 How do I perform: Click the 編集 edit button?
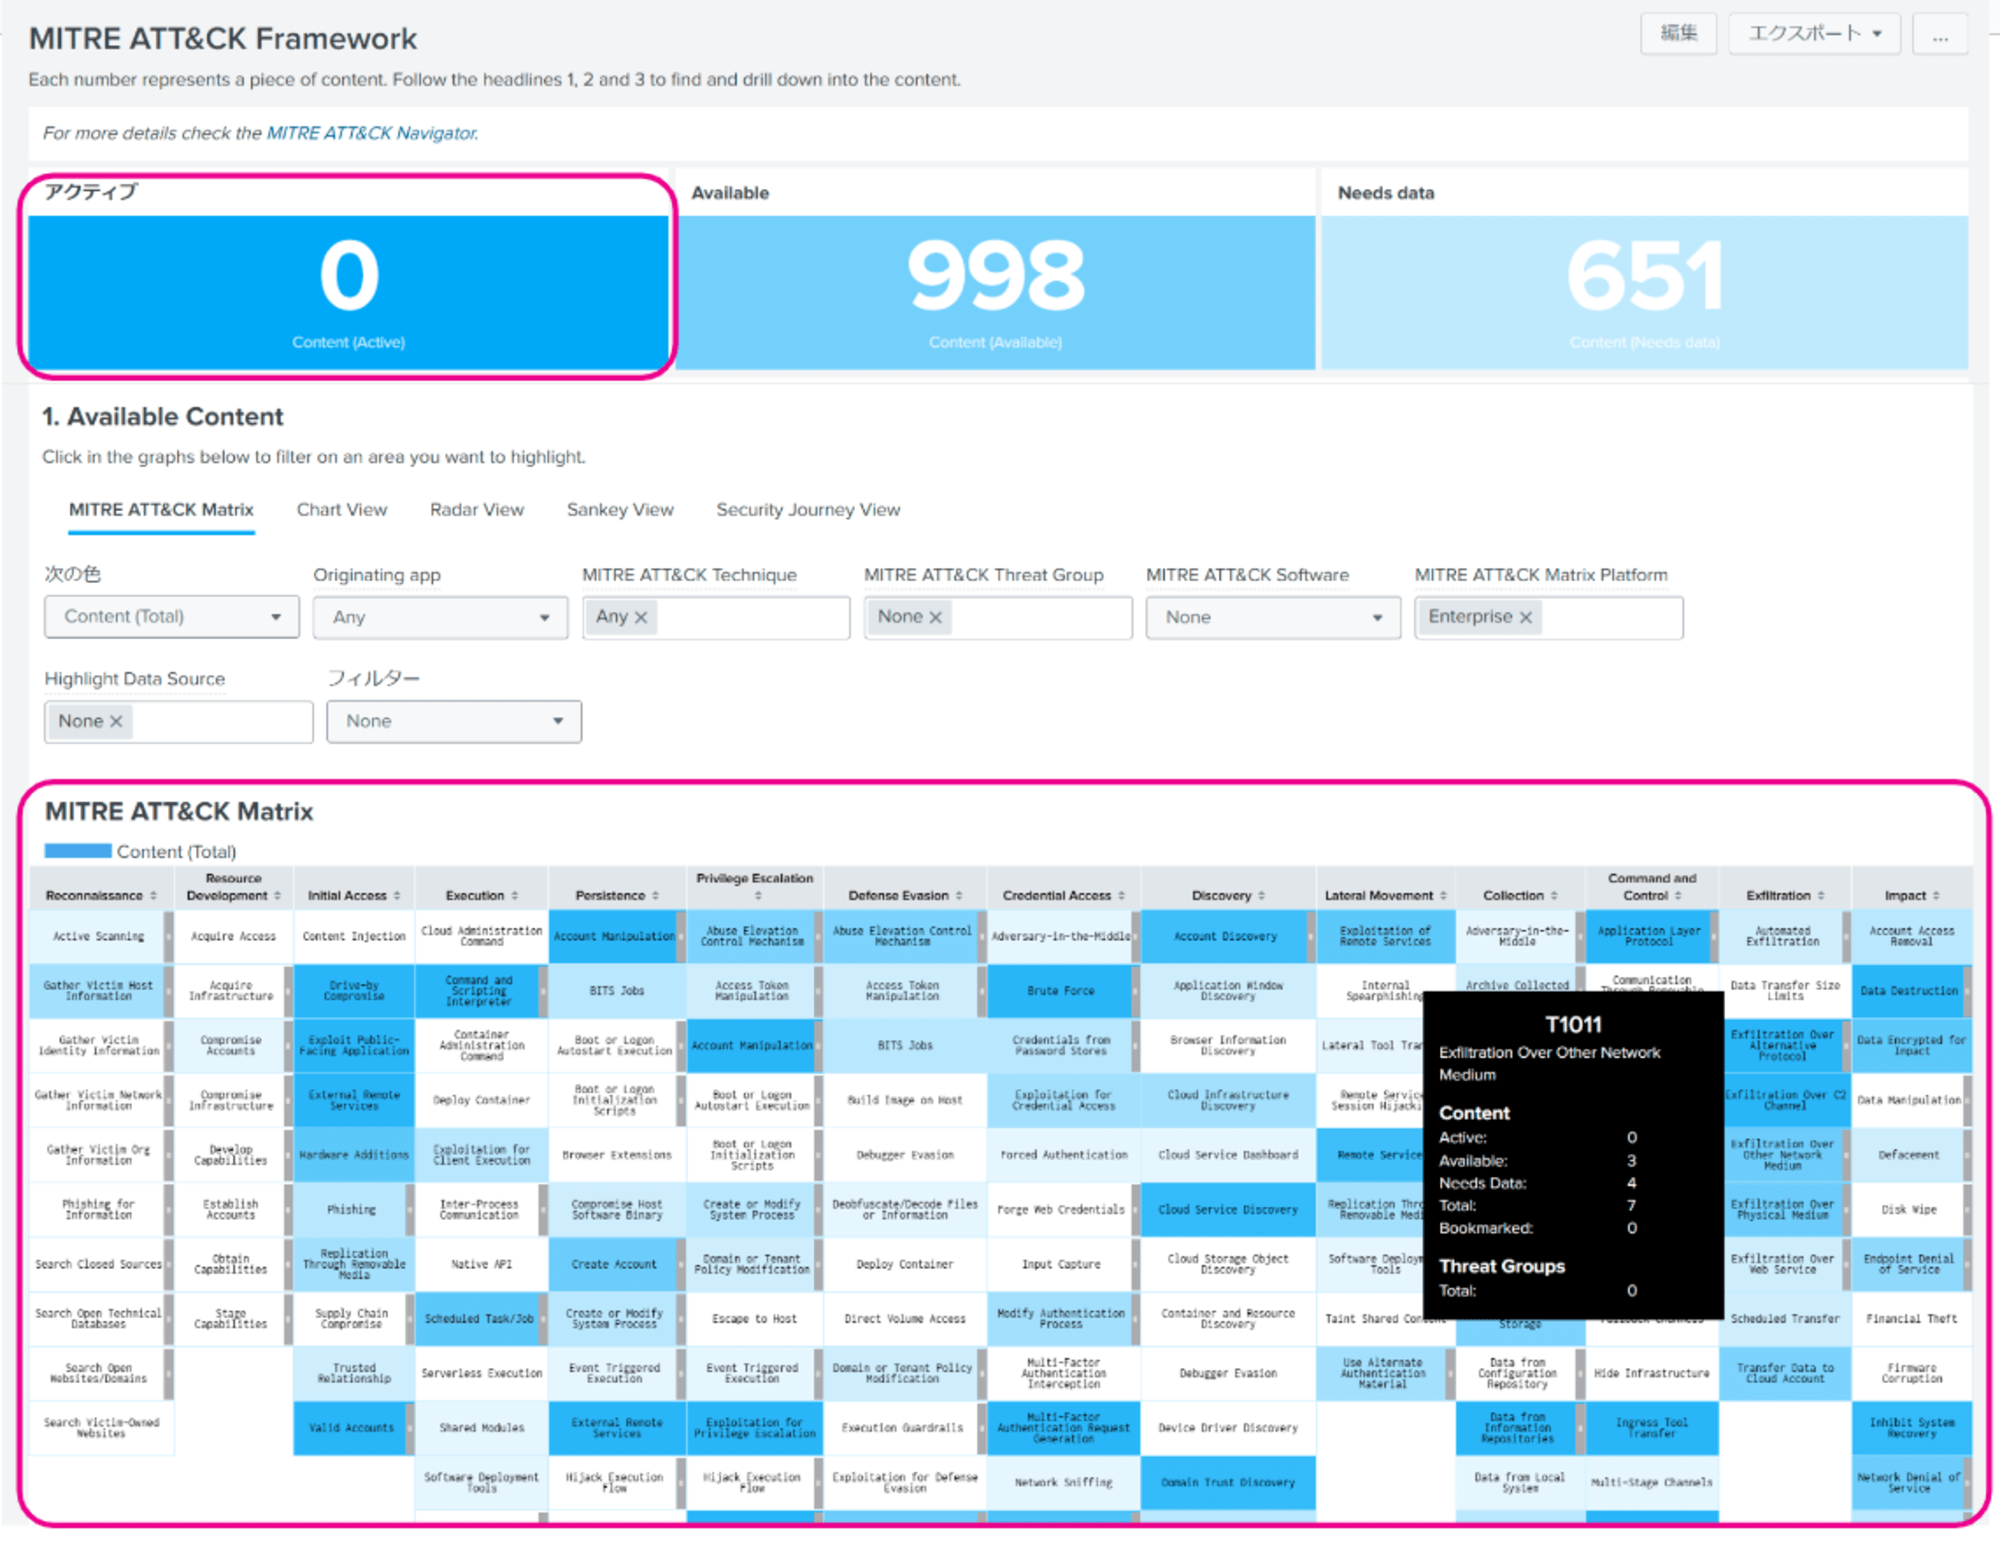1679,34
